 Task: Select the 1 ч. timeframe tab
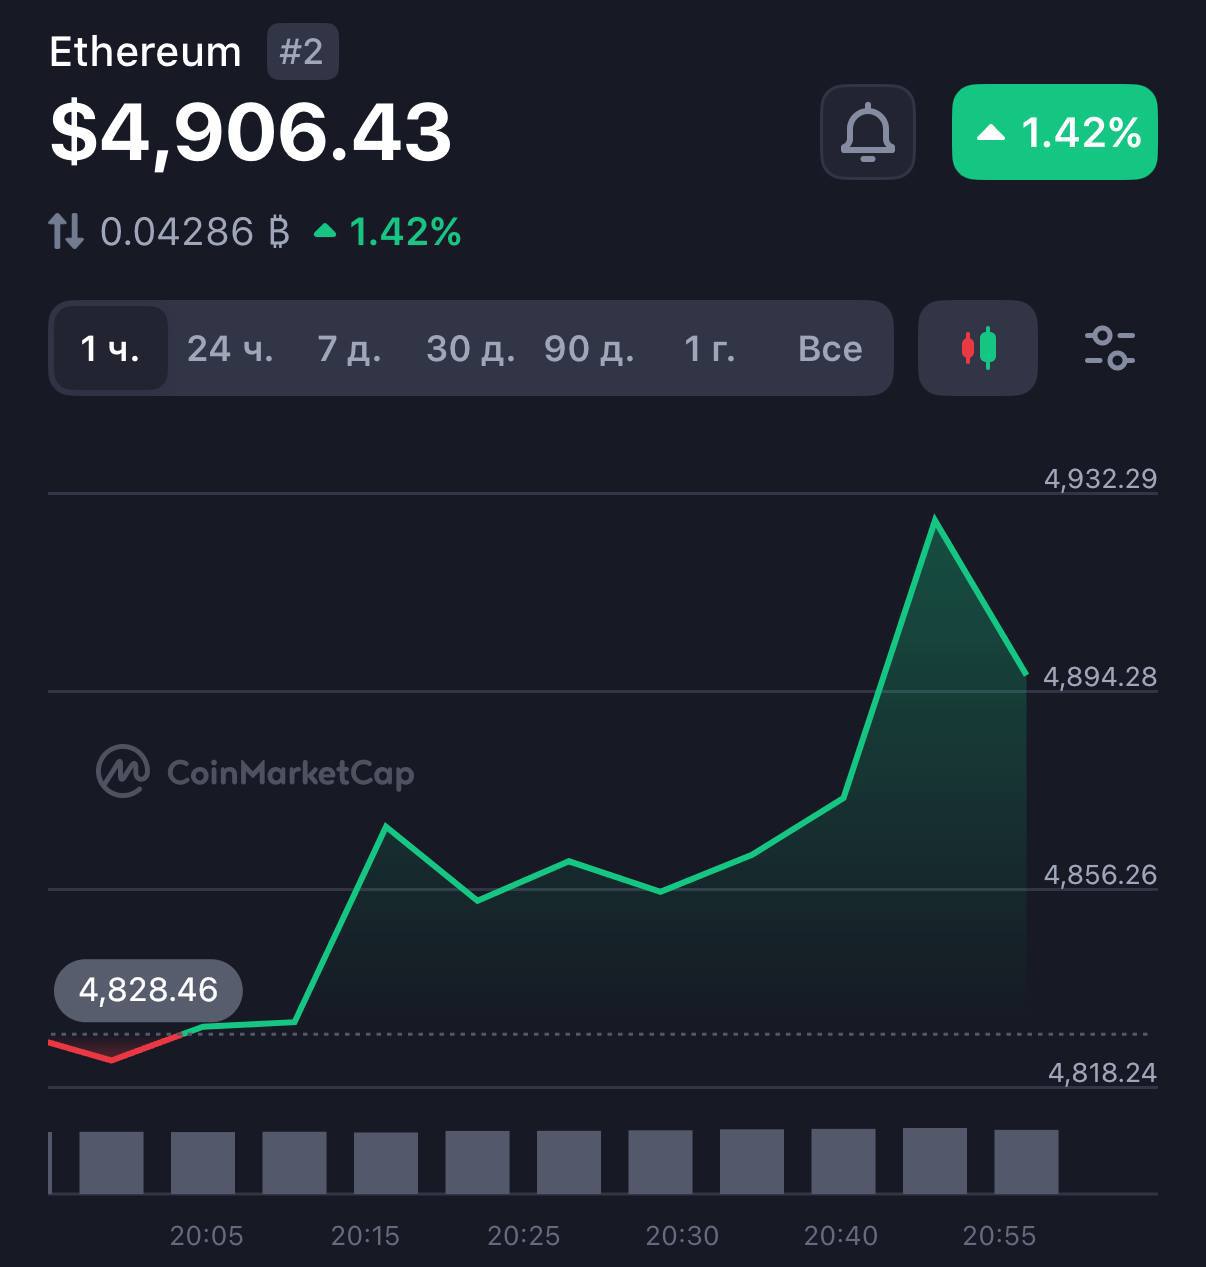(x=110, y=348)
